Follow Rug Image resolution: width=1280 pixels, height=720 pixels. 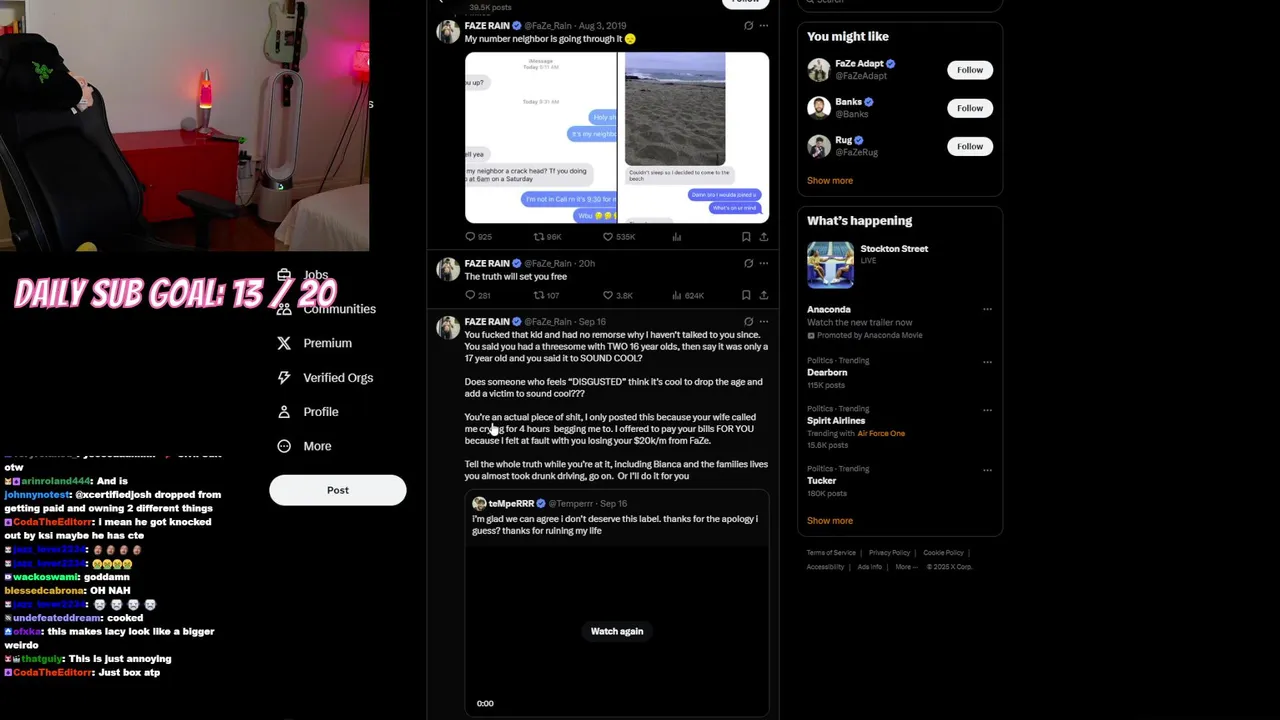(x=970, y=146)
